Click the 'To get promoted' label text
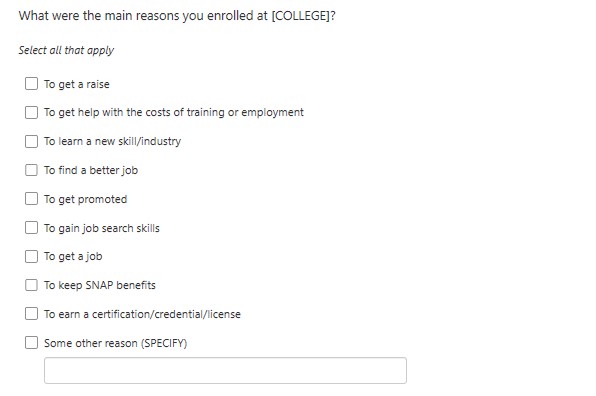Viewport: 596px width, 396px height. pyautogui.click(x=86, y=200)
